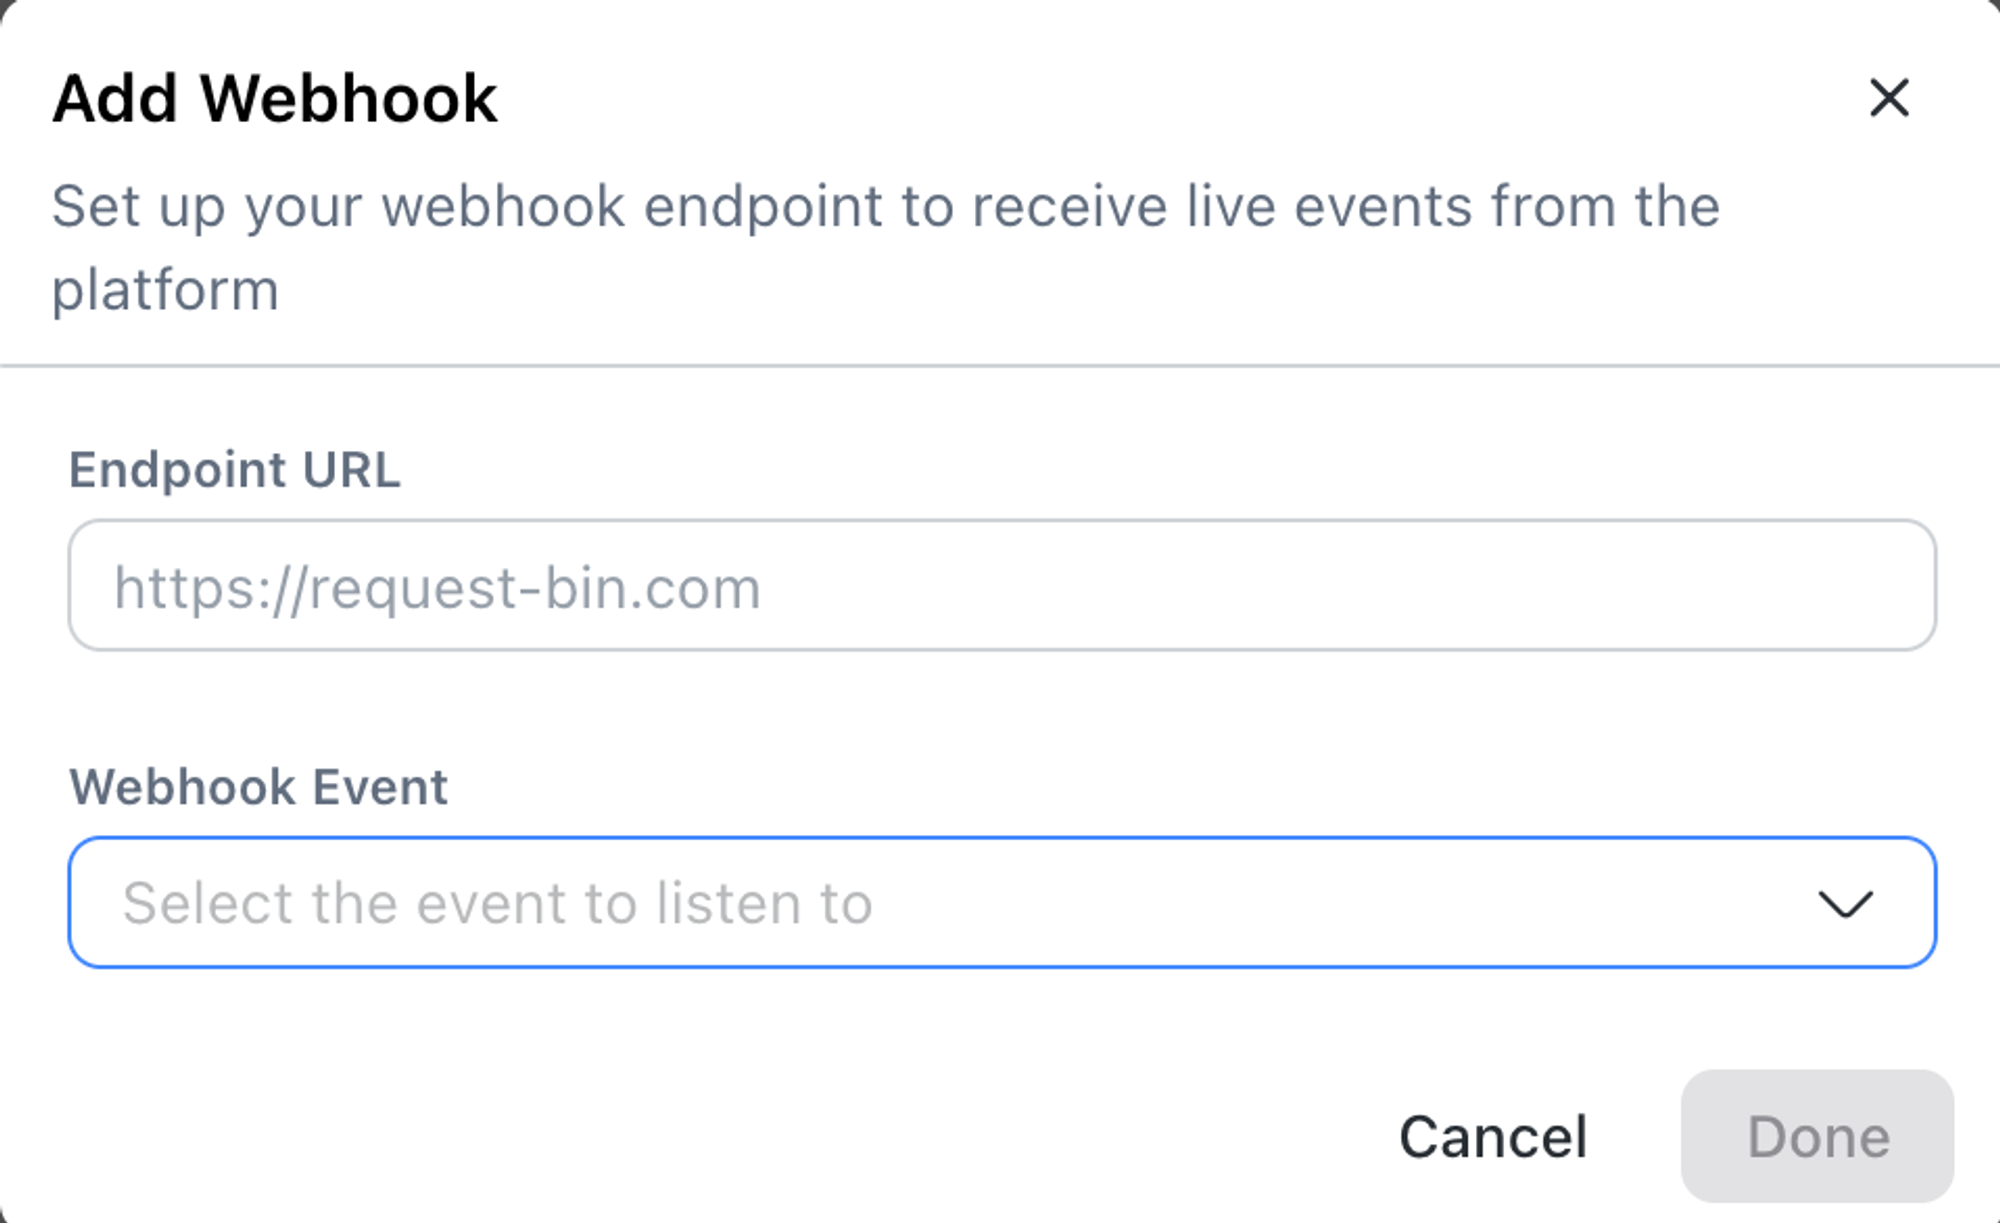Confirm the webhook with Done
Viewport: 2000px width, 1223px height.
click(x=1817, y=1136)
